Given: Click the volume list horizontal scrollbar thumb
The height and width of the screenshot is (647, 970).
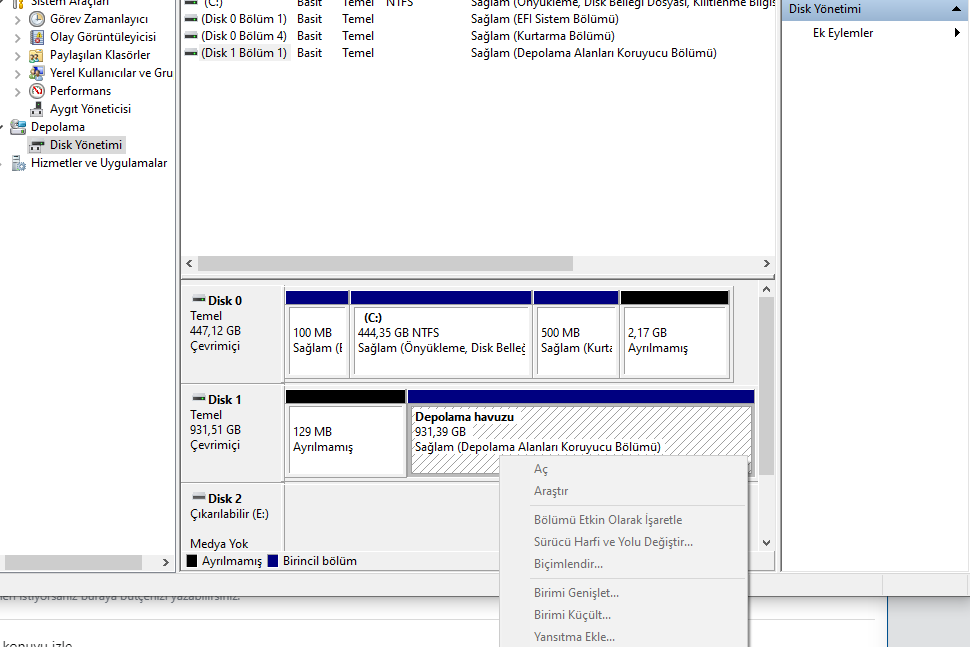Looking at the screenshot, I should (x=385, y=264).
